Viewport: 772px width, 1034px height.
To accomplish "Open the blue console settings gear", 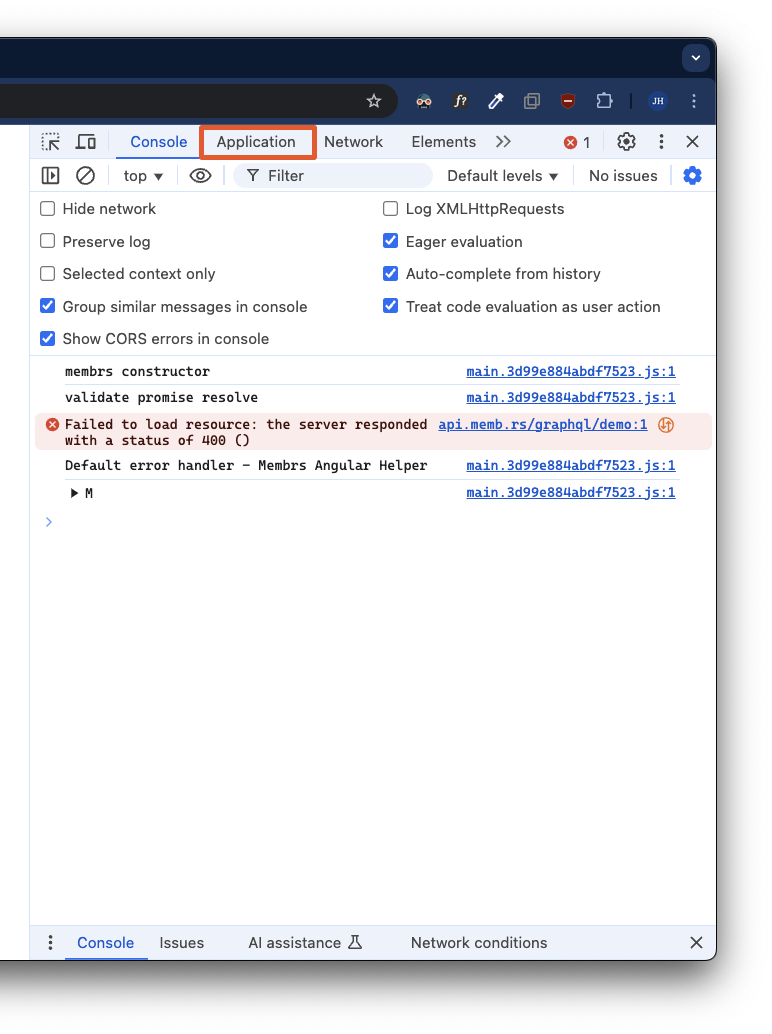I will (x=692, y=176).
